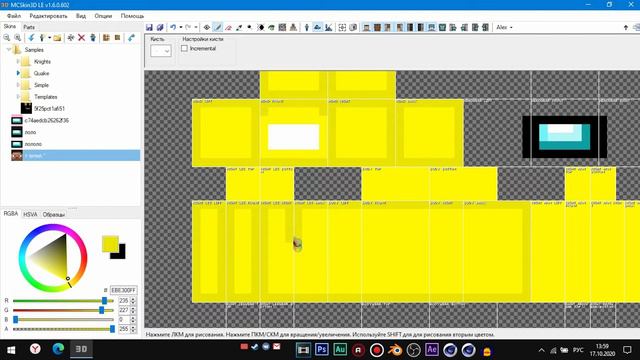The image size is (640, 360).
Task: Open Photoshop from the taskbar
Action: click(x=322, y=350)
